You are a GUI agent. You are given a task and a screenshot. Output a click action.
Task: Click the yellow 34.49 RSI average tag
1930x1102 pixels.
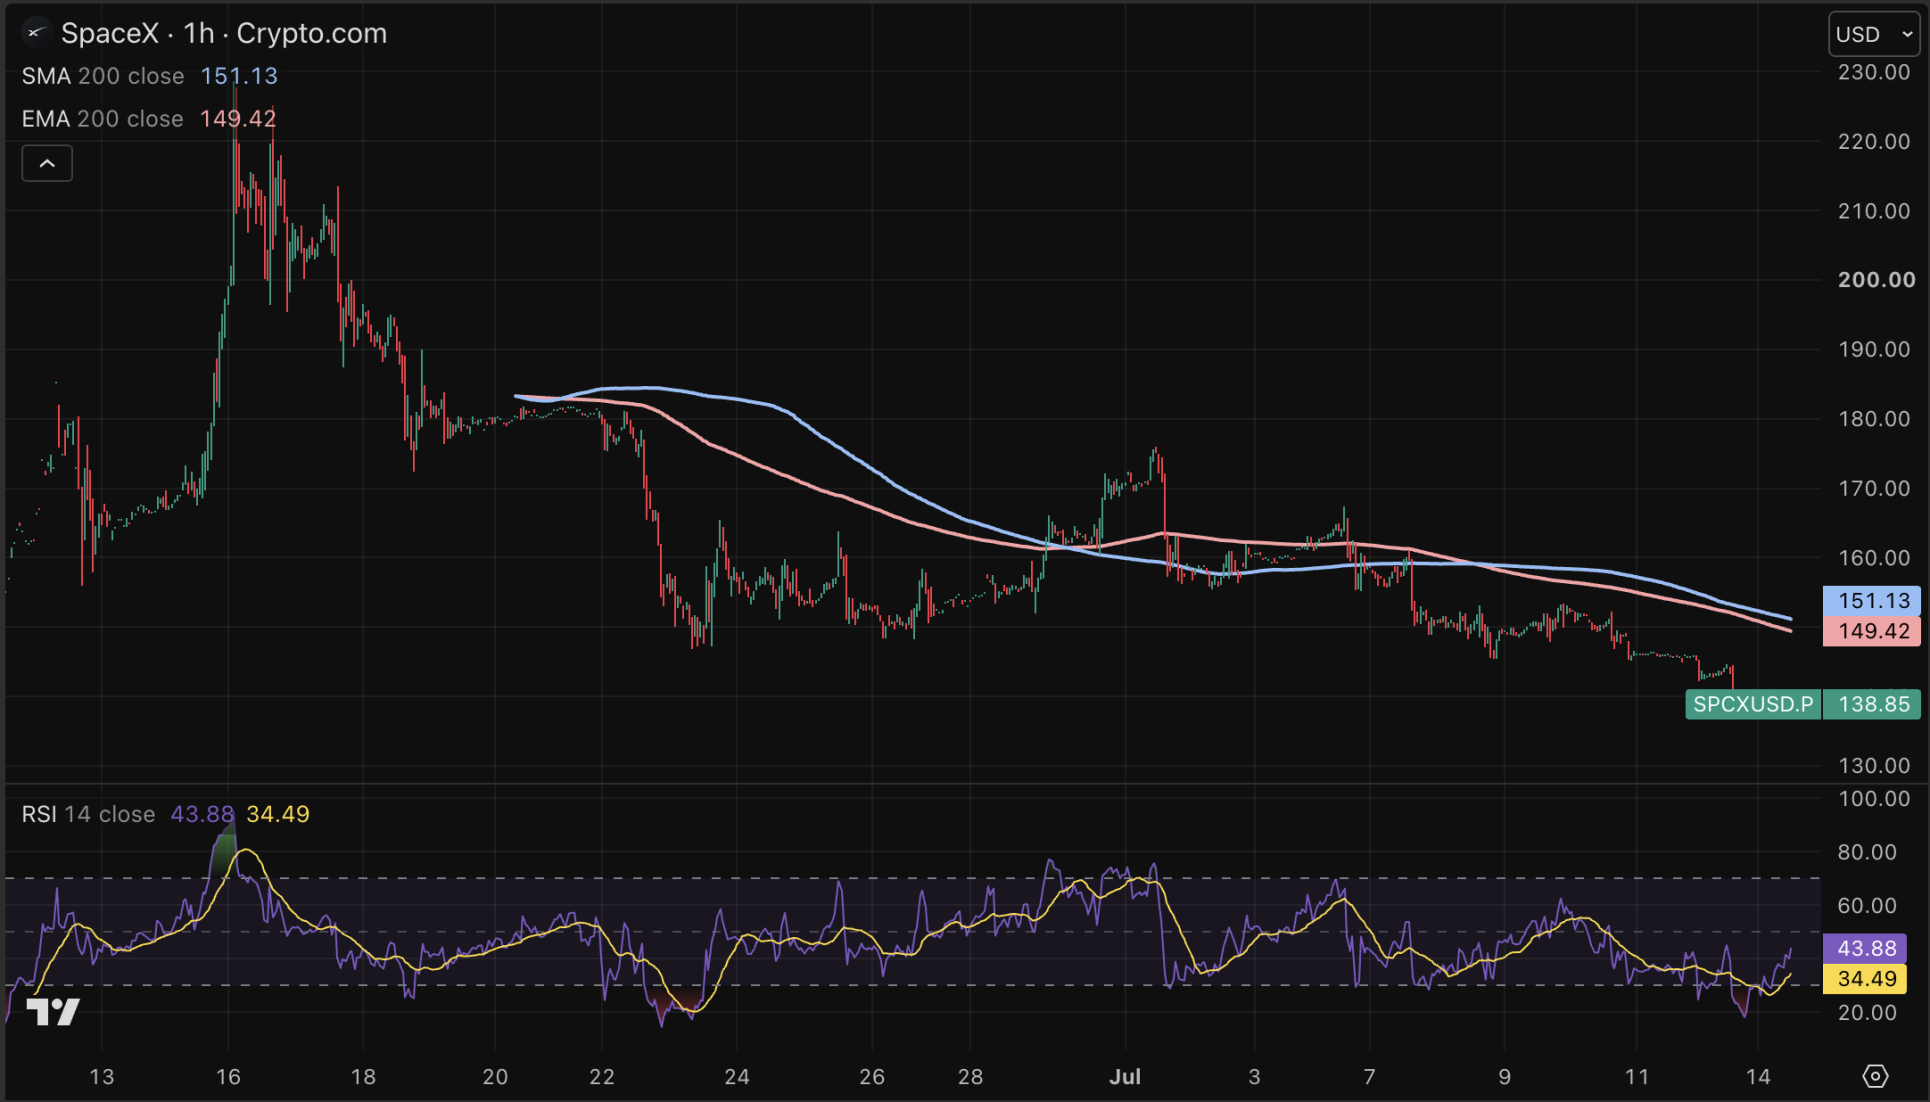coord(1866,979)
